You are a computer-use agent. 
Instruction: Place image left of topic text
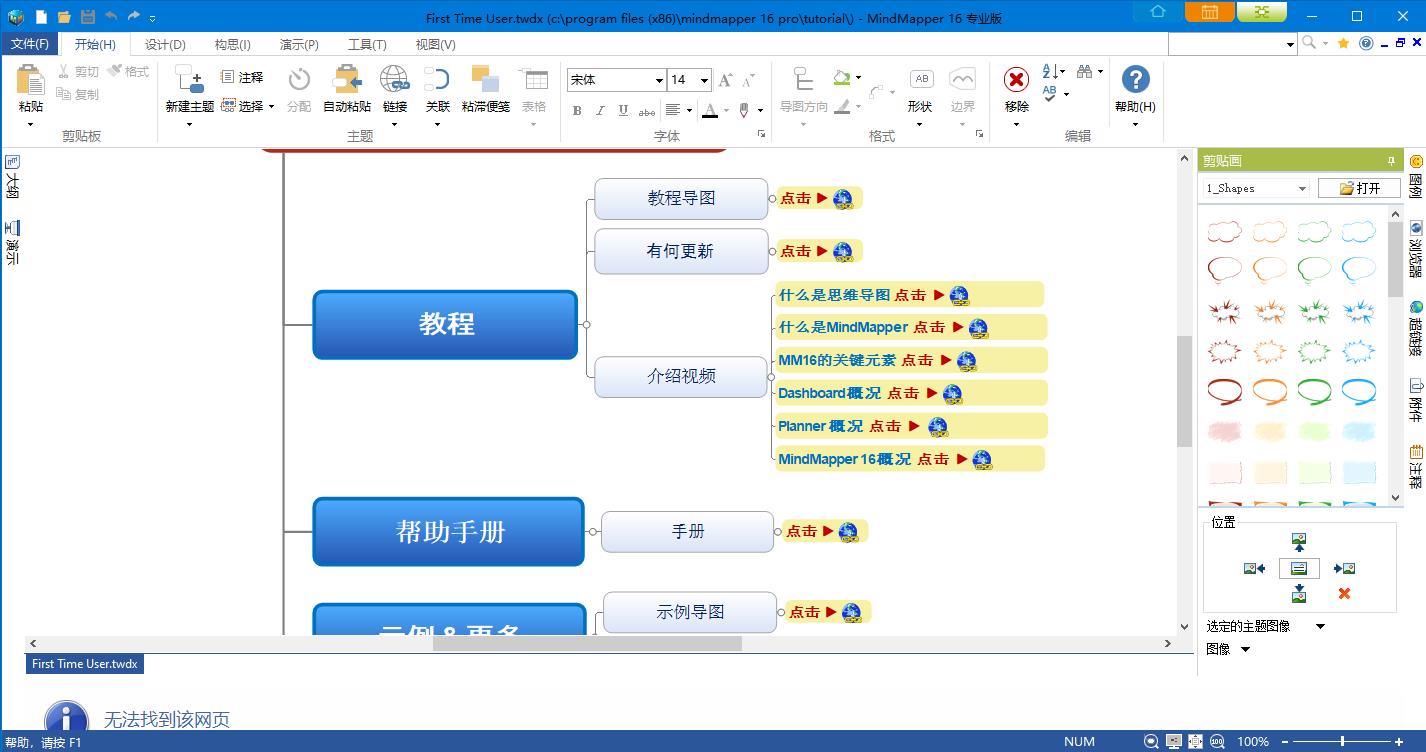(1254, 568)
